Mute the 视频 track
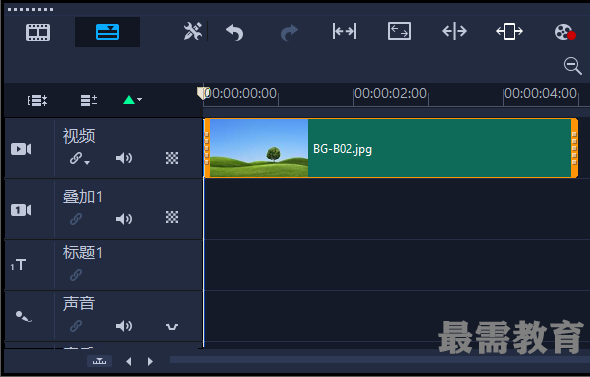The width and height of the screenshot is (590, 377). pos(124,158)
